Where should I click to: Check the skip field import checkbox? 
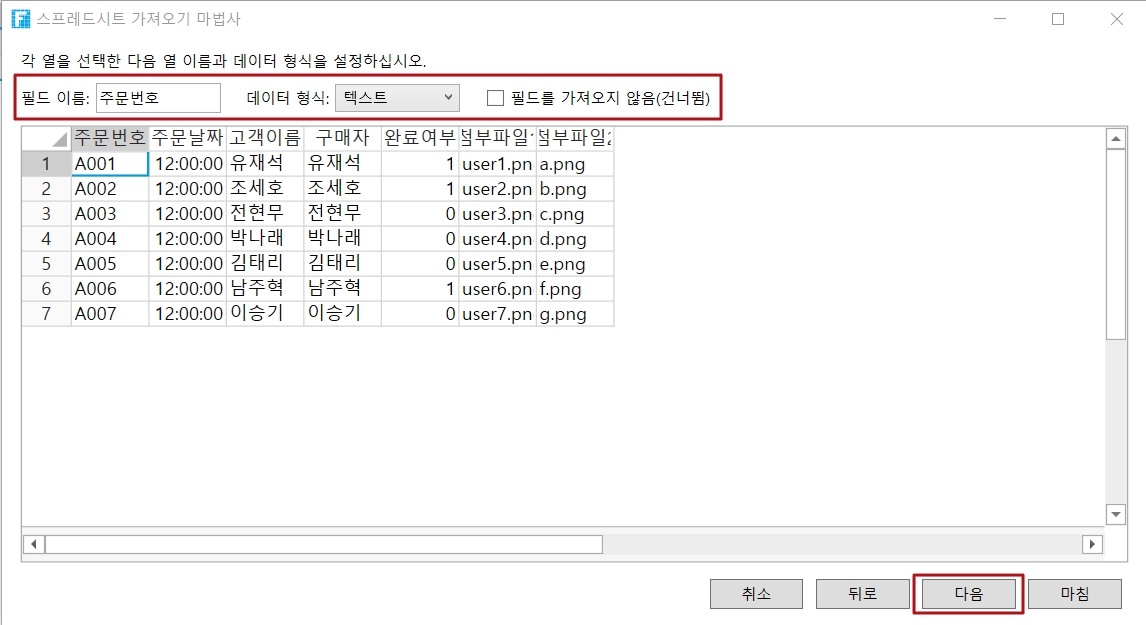point(495,98)
